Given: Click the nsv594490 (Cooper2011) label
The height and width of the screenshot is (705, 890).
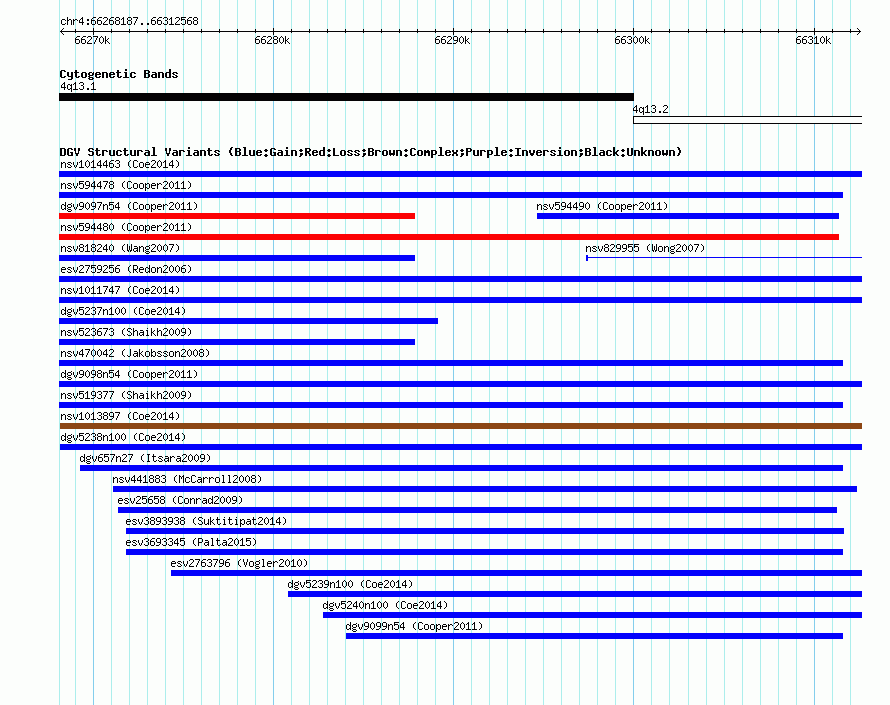Looking at the screenshot, I should tap(602, 206).
